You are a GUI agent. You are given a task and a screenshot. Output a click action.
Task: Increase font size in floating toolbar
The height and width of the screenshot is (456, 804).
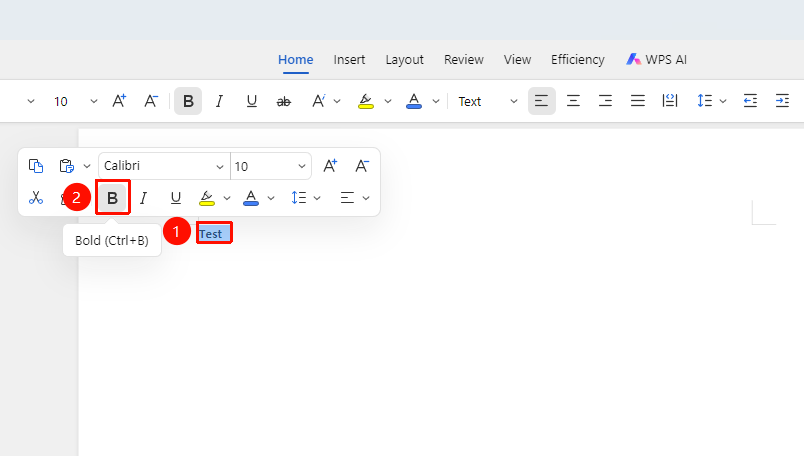click(330, 166)
